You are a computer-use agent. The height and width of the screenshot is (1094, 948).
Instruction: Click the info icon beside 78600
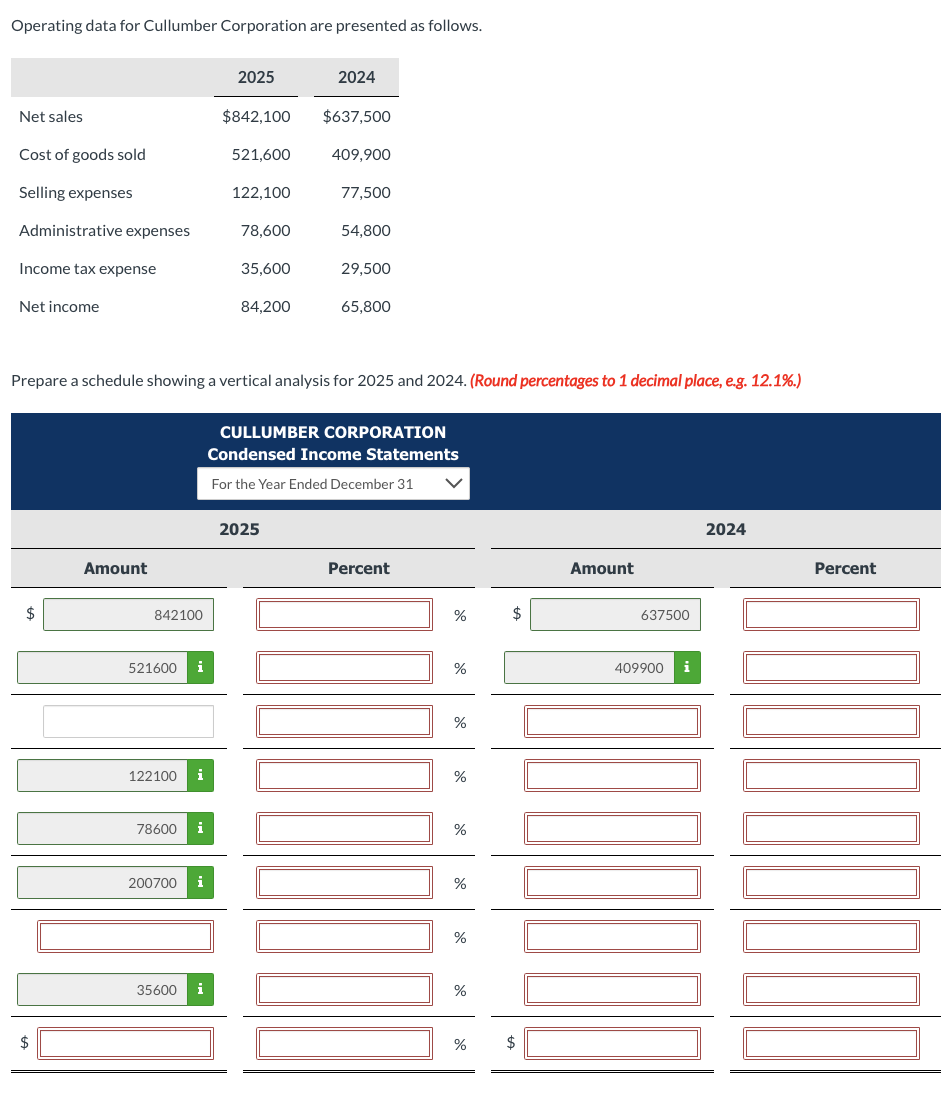[x=200, y=828]
